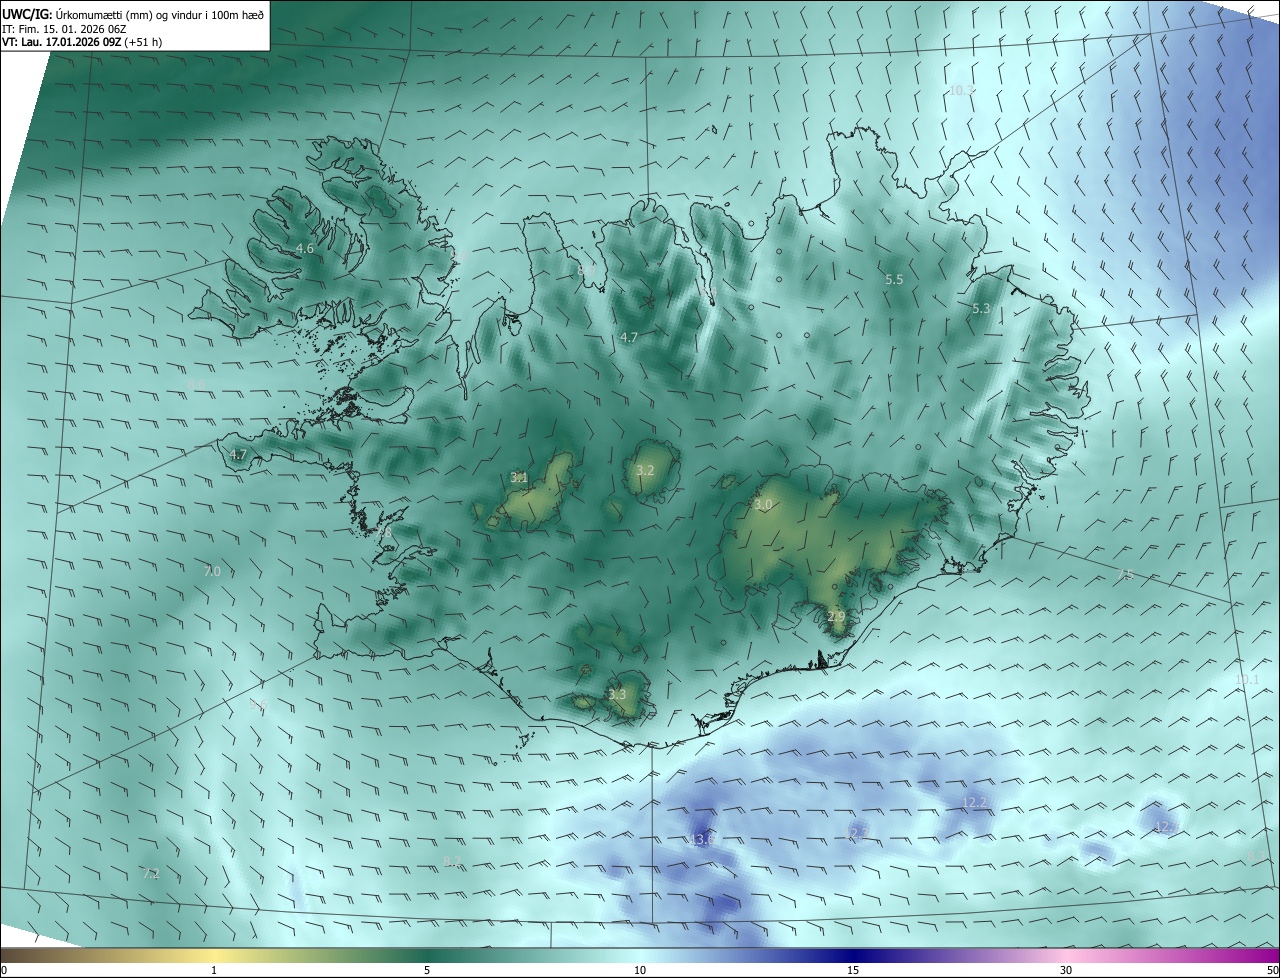This screenshot has height=978, width=1280.
Task: Click the 5 tick label on the color scale
Action: (427, 970)
